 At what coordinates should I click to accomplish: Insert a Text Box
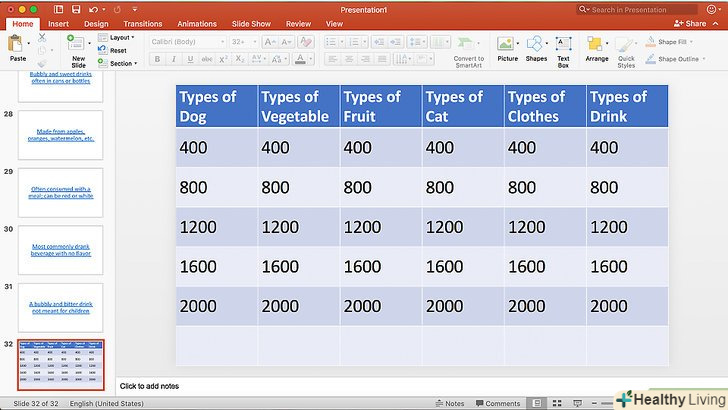pos(563,46)
